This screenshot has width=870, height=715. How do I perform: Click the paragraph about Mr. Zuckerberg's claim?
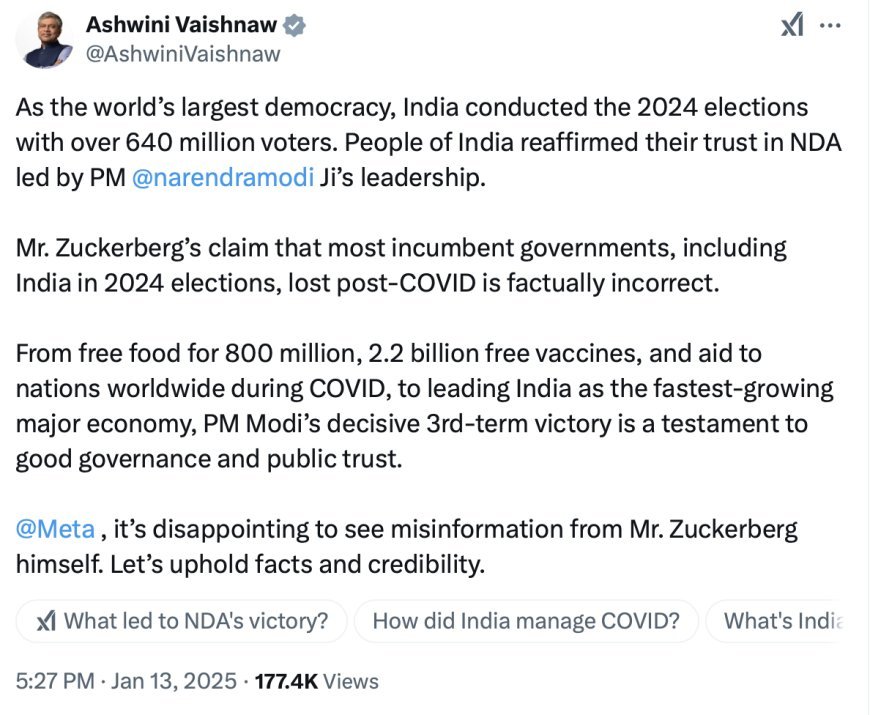[x=401, y=265]
